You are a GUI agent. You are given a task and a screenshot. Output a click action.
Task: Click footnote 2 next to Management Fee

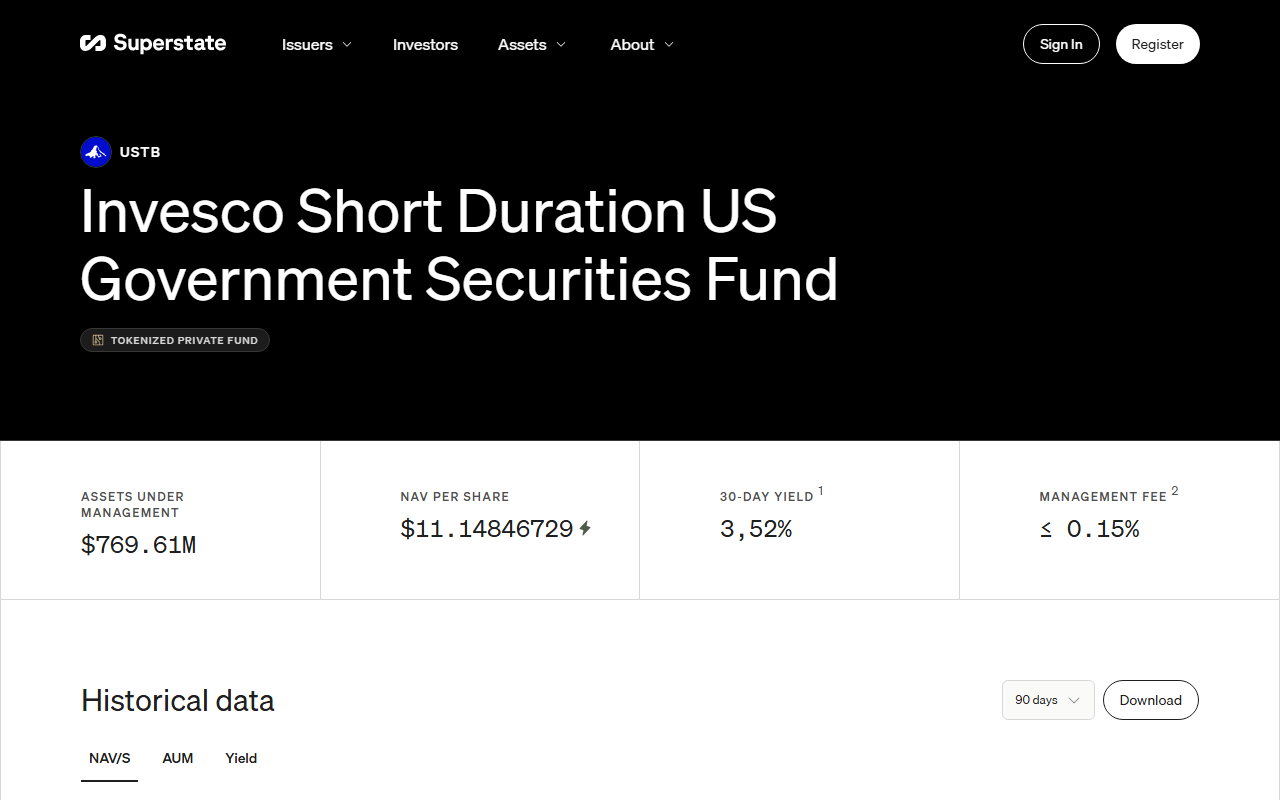click(x=1175, y=490)
